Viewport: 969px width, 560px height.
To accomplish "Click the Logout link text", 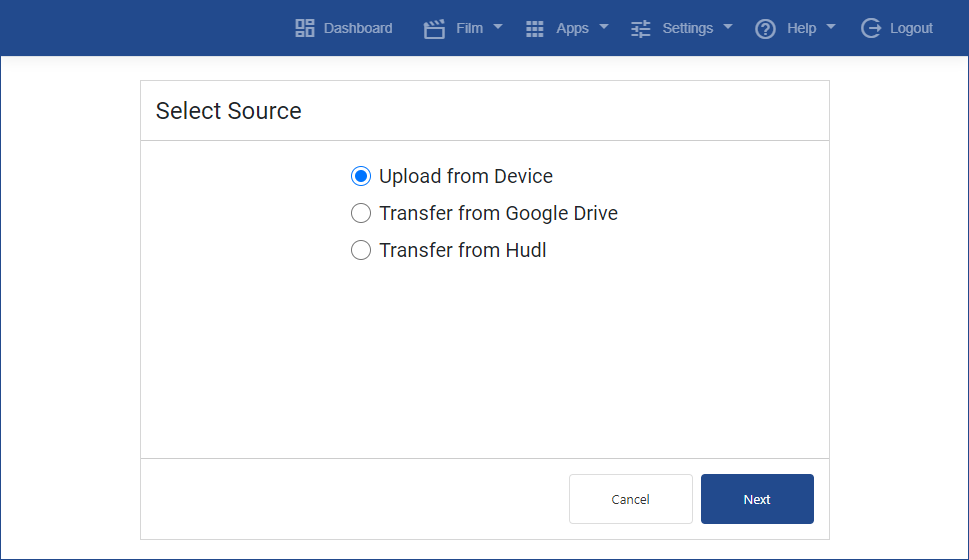I will [x=911, y=28].
